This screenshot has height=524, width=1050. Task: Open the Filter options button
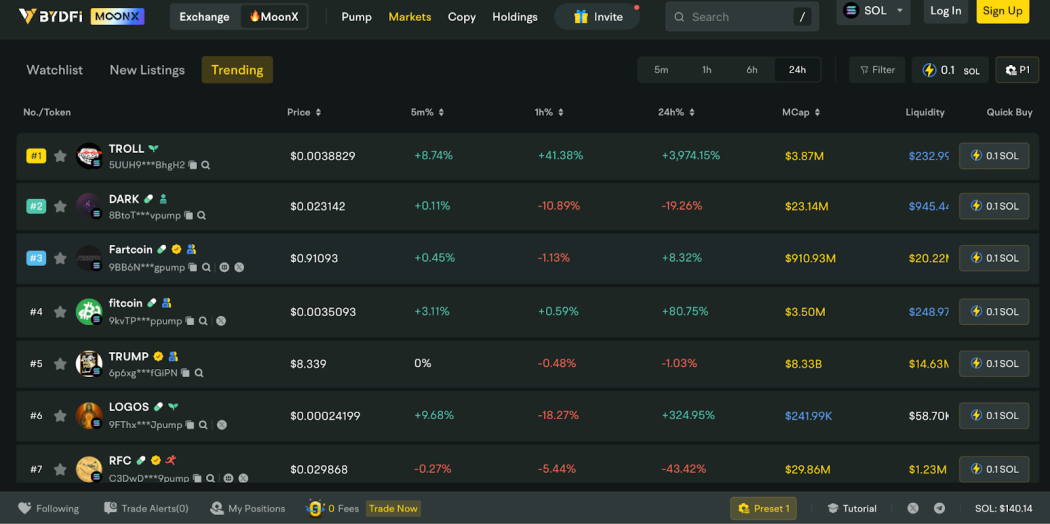tap(877, 70)
